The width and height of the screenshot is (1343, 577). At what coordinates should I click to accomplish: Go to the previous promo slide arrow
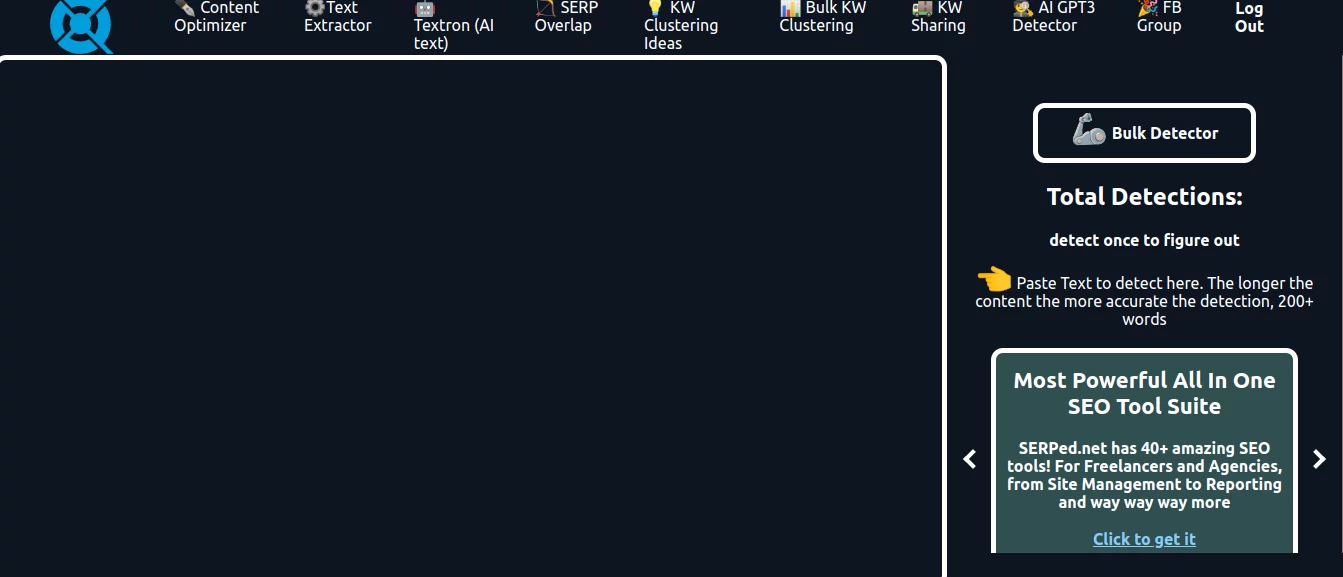click(969, 459)
